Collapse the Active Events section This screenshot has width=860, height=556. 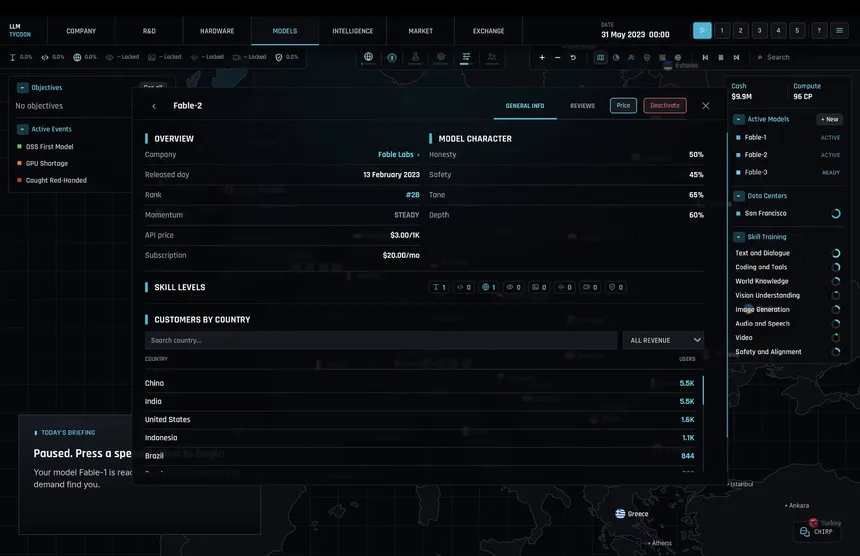click(22, 129)
